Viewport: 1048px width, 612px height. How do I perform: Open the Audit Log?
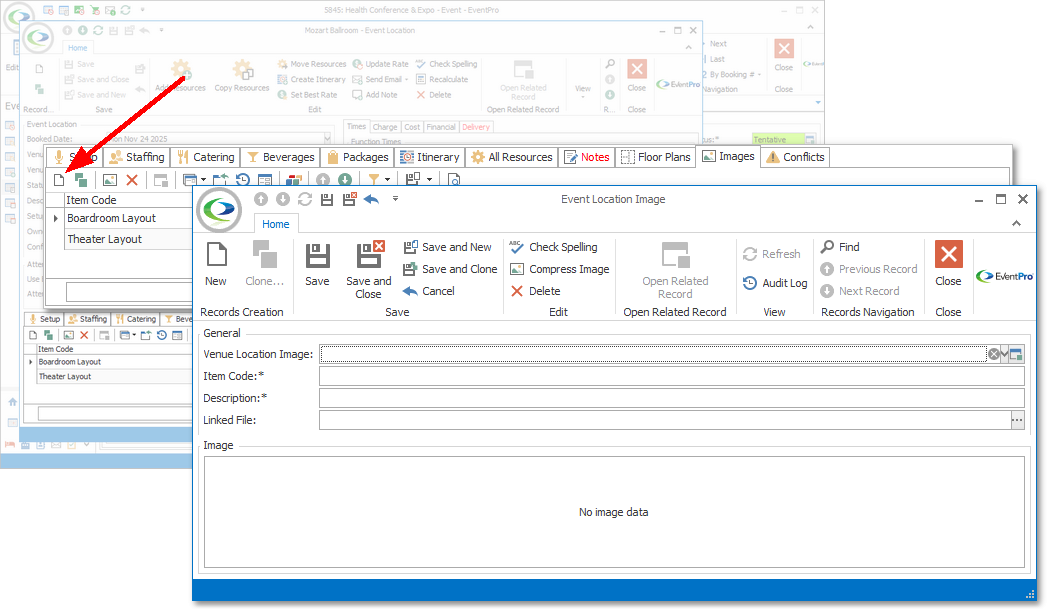pos(775,283)
